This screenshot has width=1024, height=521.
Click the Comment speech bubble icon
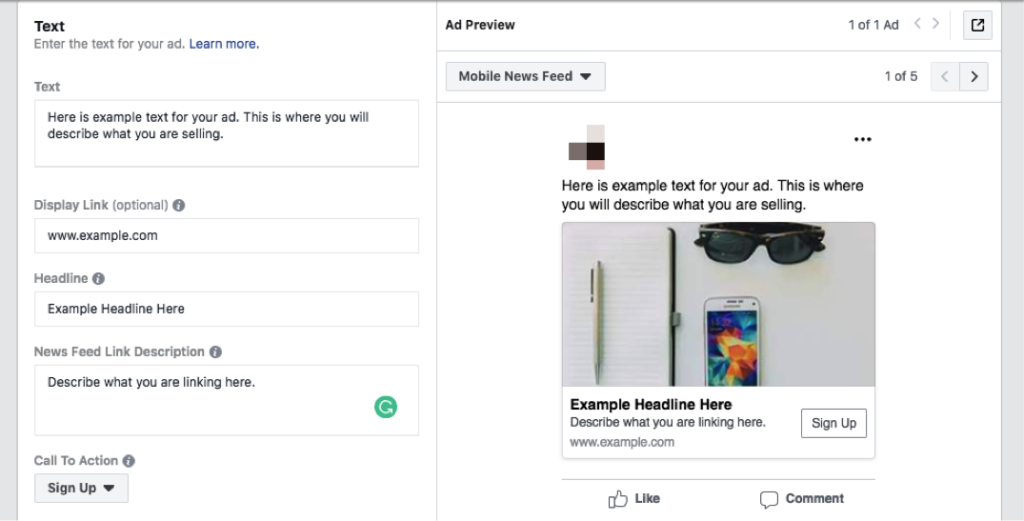pos(769,499)
